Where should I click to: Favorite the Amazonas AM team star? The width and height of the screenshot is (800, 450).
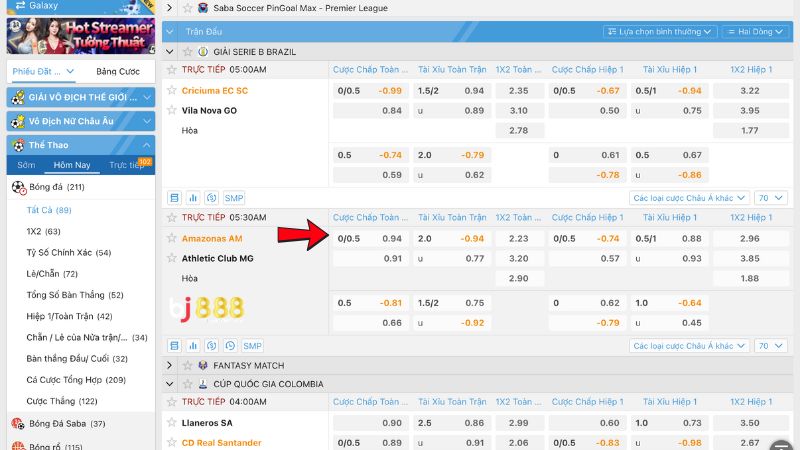click(x=172, y=238)
